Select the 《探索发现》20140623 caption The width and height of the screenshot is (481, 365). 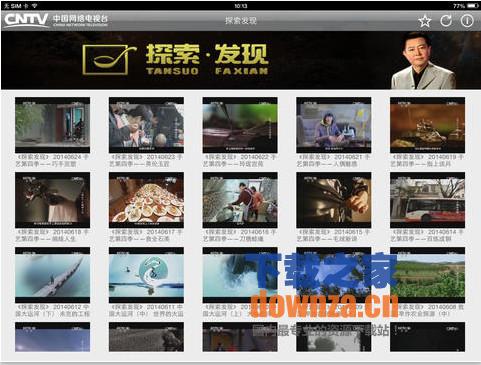146,160
